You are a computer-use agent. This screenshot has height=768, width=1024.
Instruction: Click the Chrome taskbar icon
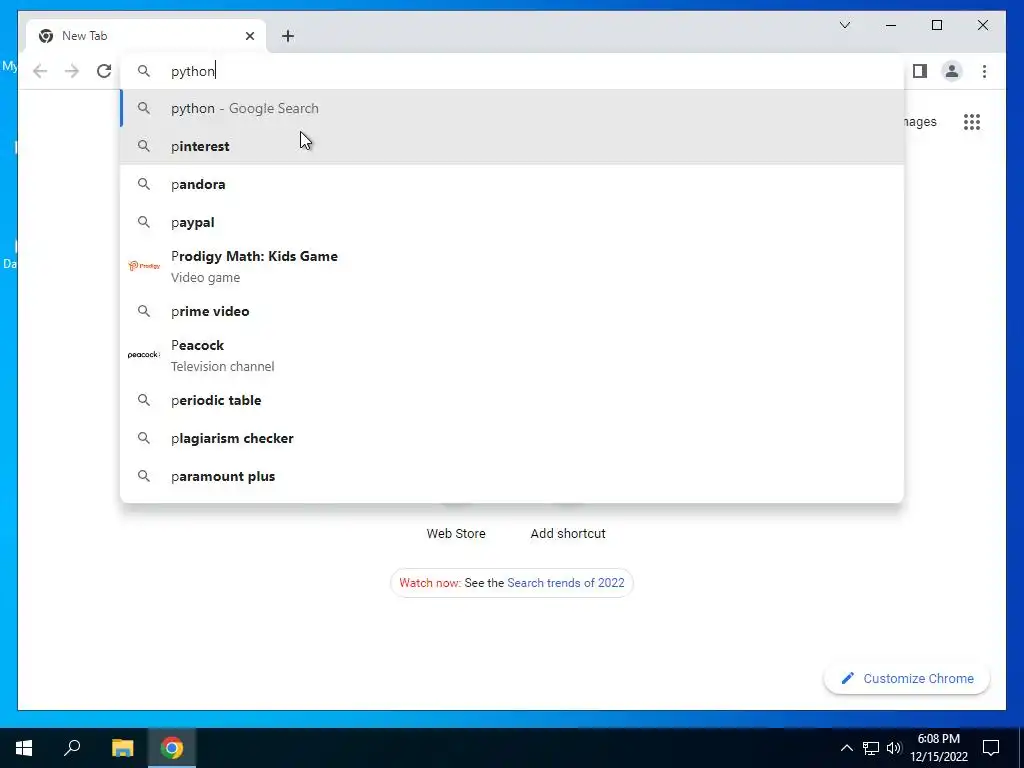[x=172, y=748]
